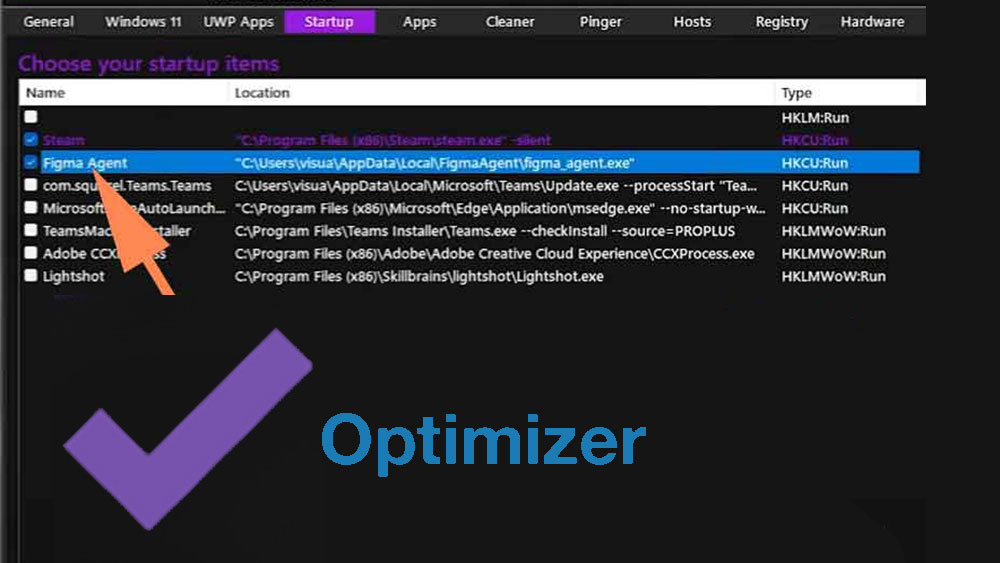
Task: Click HKLMWoW:Run type of Lightshot row
Action: coord(834,276)
